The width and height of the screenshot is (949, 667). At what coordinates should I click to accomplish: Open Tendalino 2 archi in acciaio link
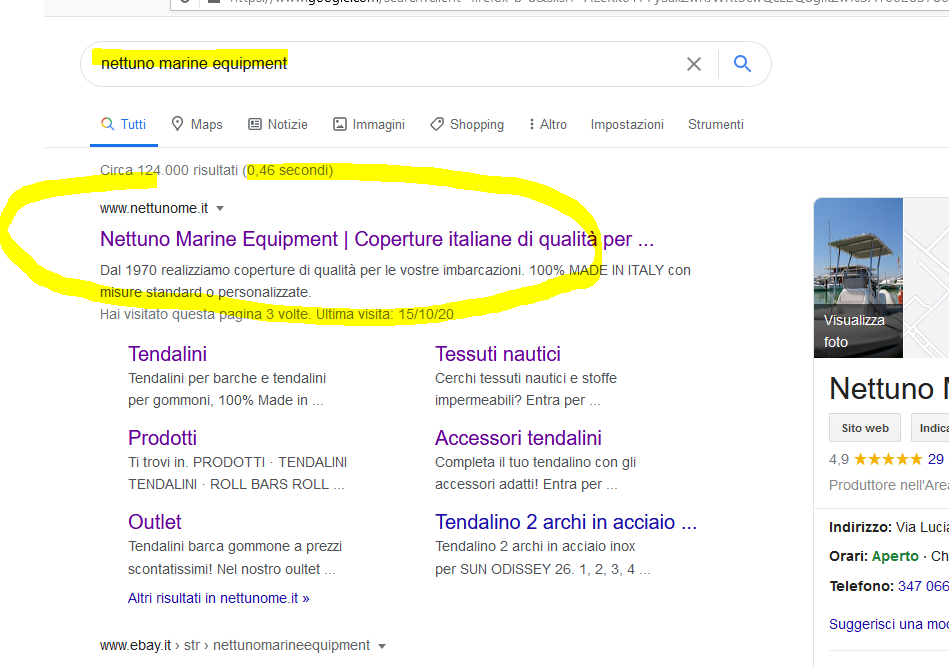pyautogui.click(x=565, y=522)
